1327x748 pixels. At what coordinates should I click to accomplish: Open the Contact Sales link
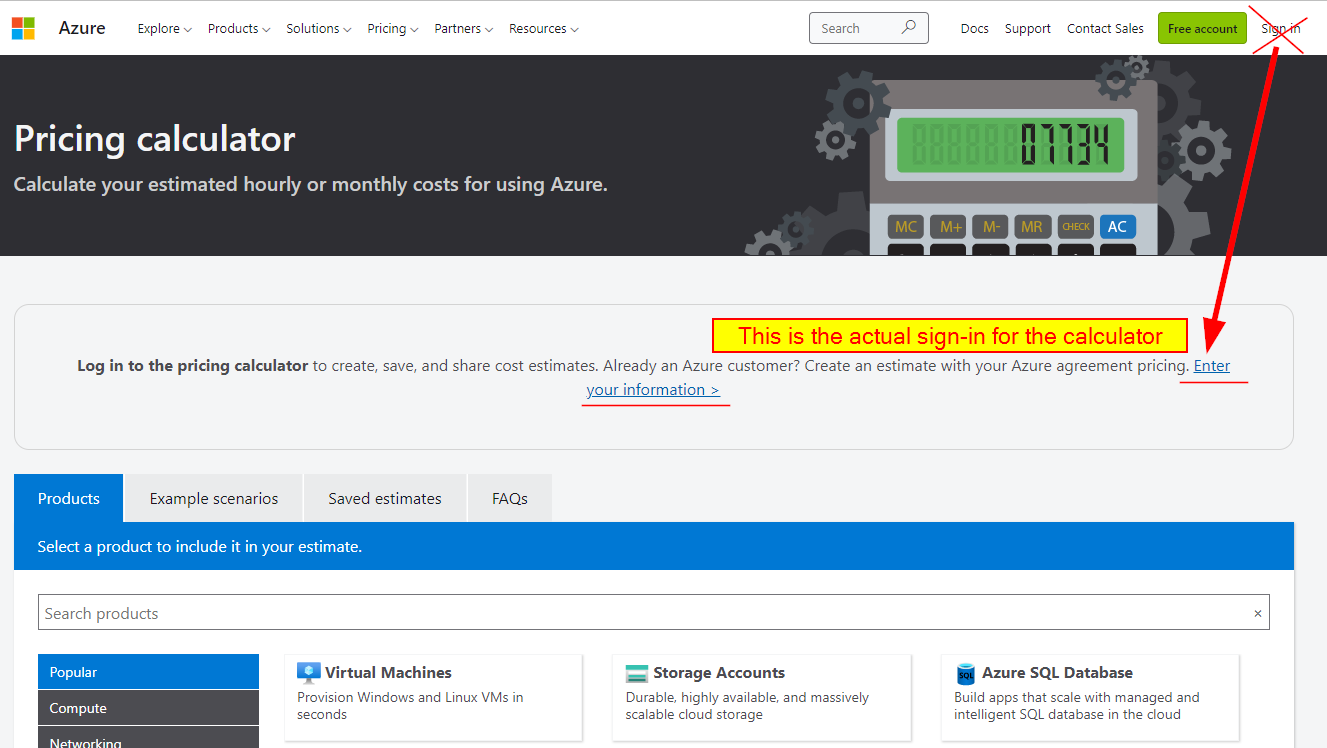pyautogui.click(x=1105, y=29)
